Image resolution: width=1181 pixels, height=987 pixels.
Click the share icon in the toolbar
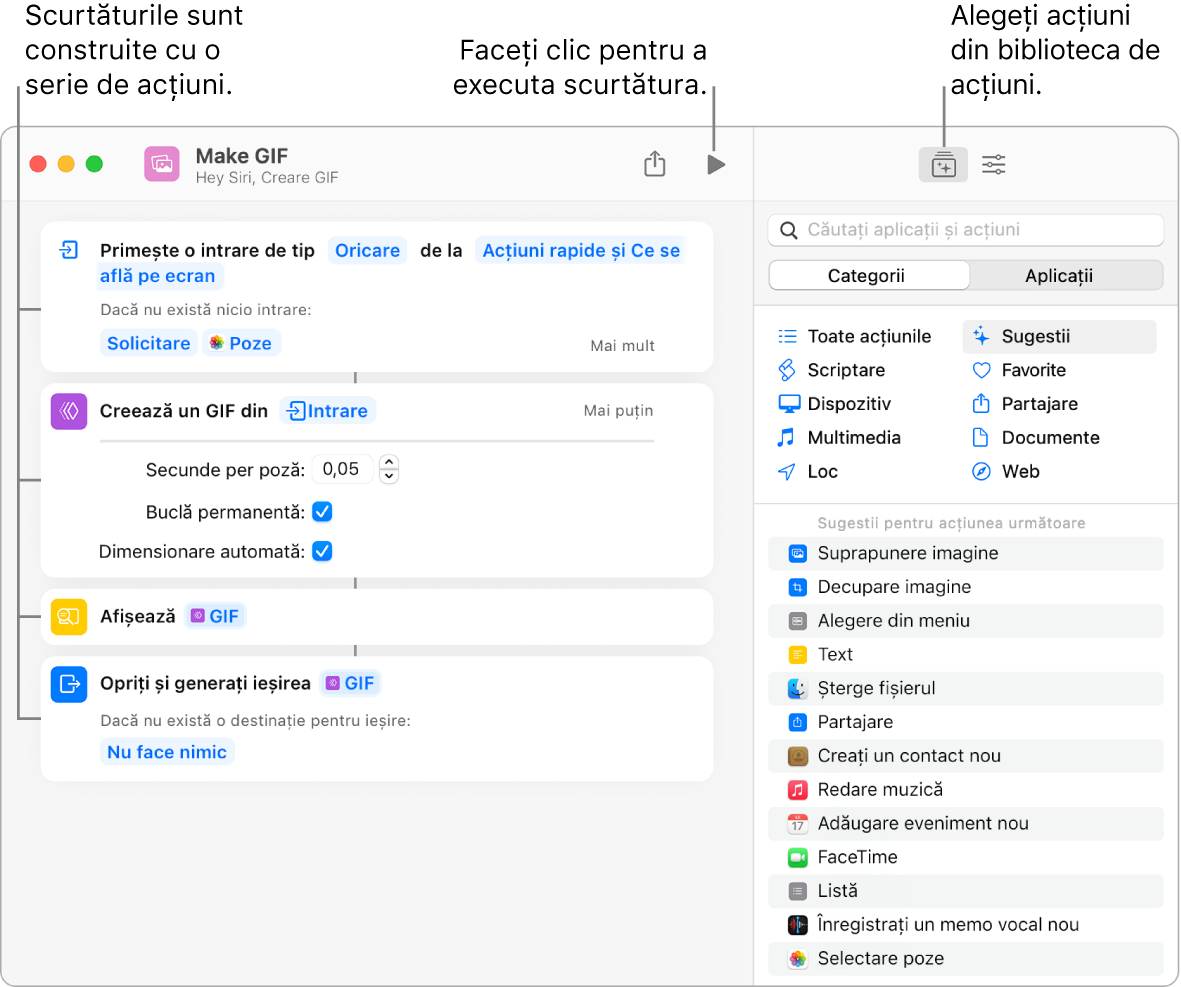coord(654,164)
